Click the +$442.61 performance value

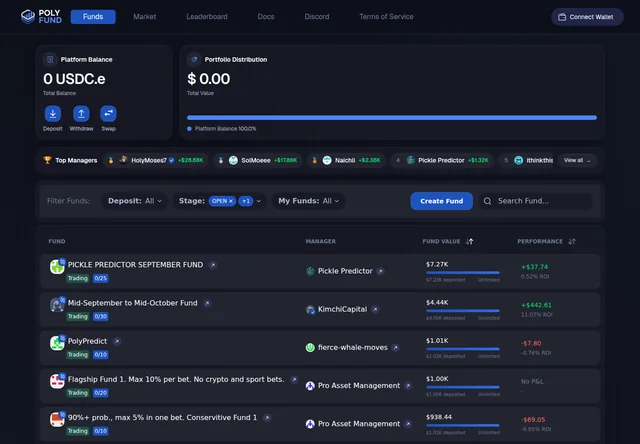[536, 305]
